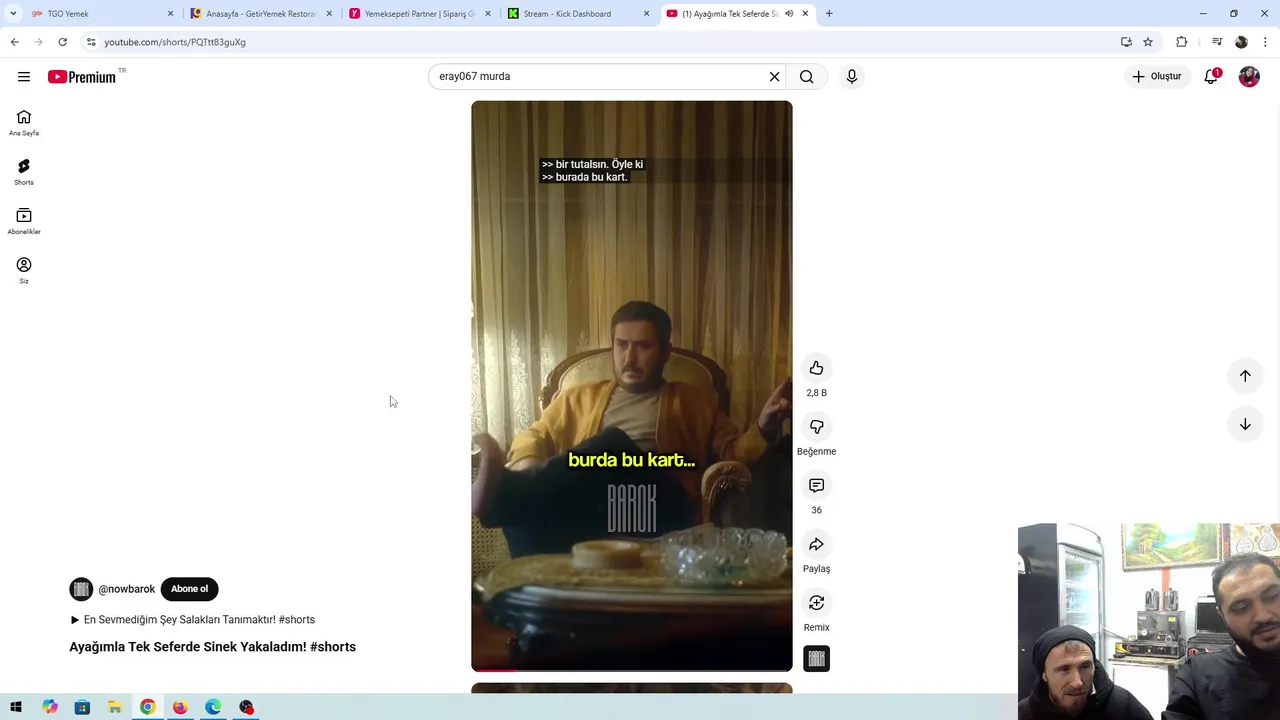Start voice search with the microphone
This screenshot has height=720, width=1280.
[852, 77]
